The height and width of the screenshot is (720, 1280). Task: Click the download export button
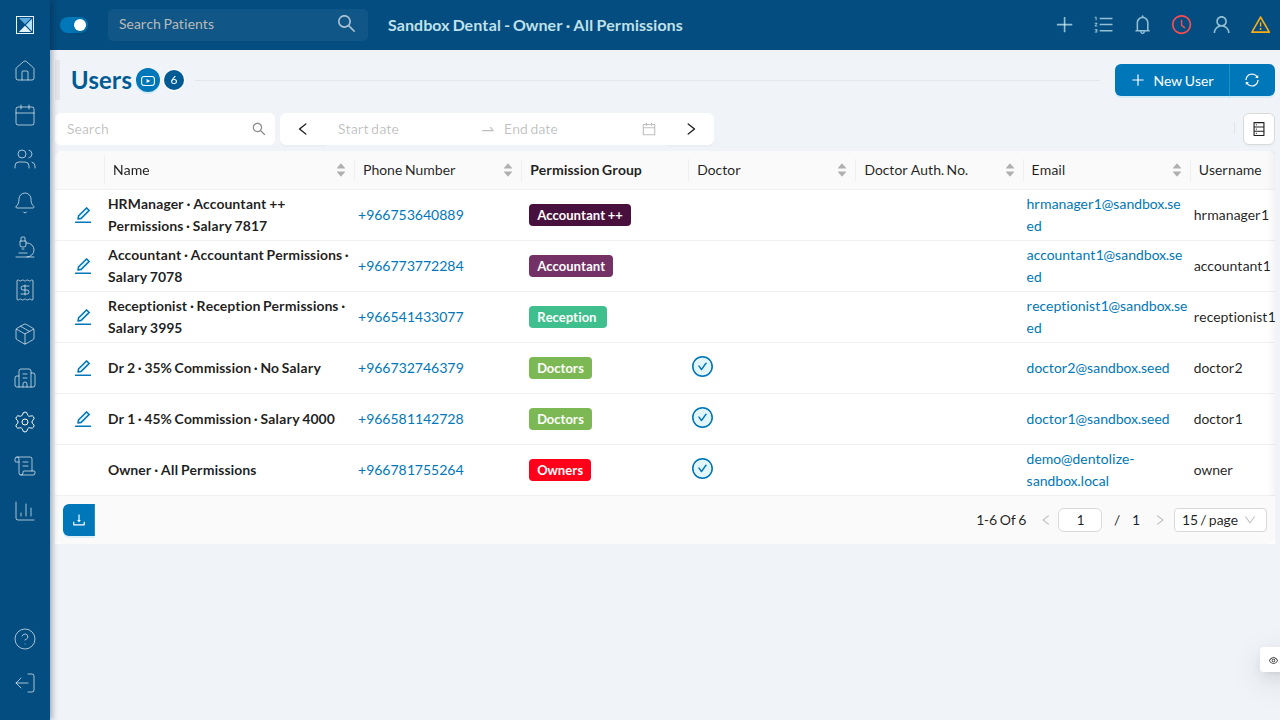point(79,520)
